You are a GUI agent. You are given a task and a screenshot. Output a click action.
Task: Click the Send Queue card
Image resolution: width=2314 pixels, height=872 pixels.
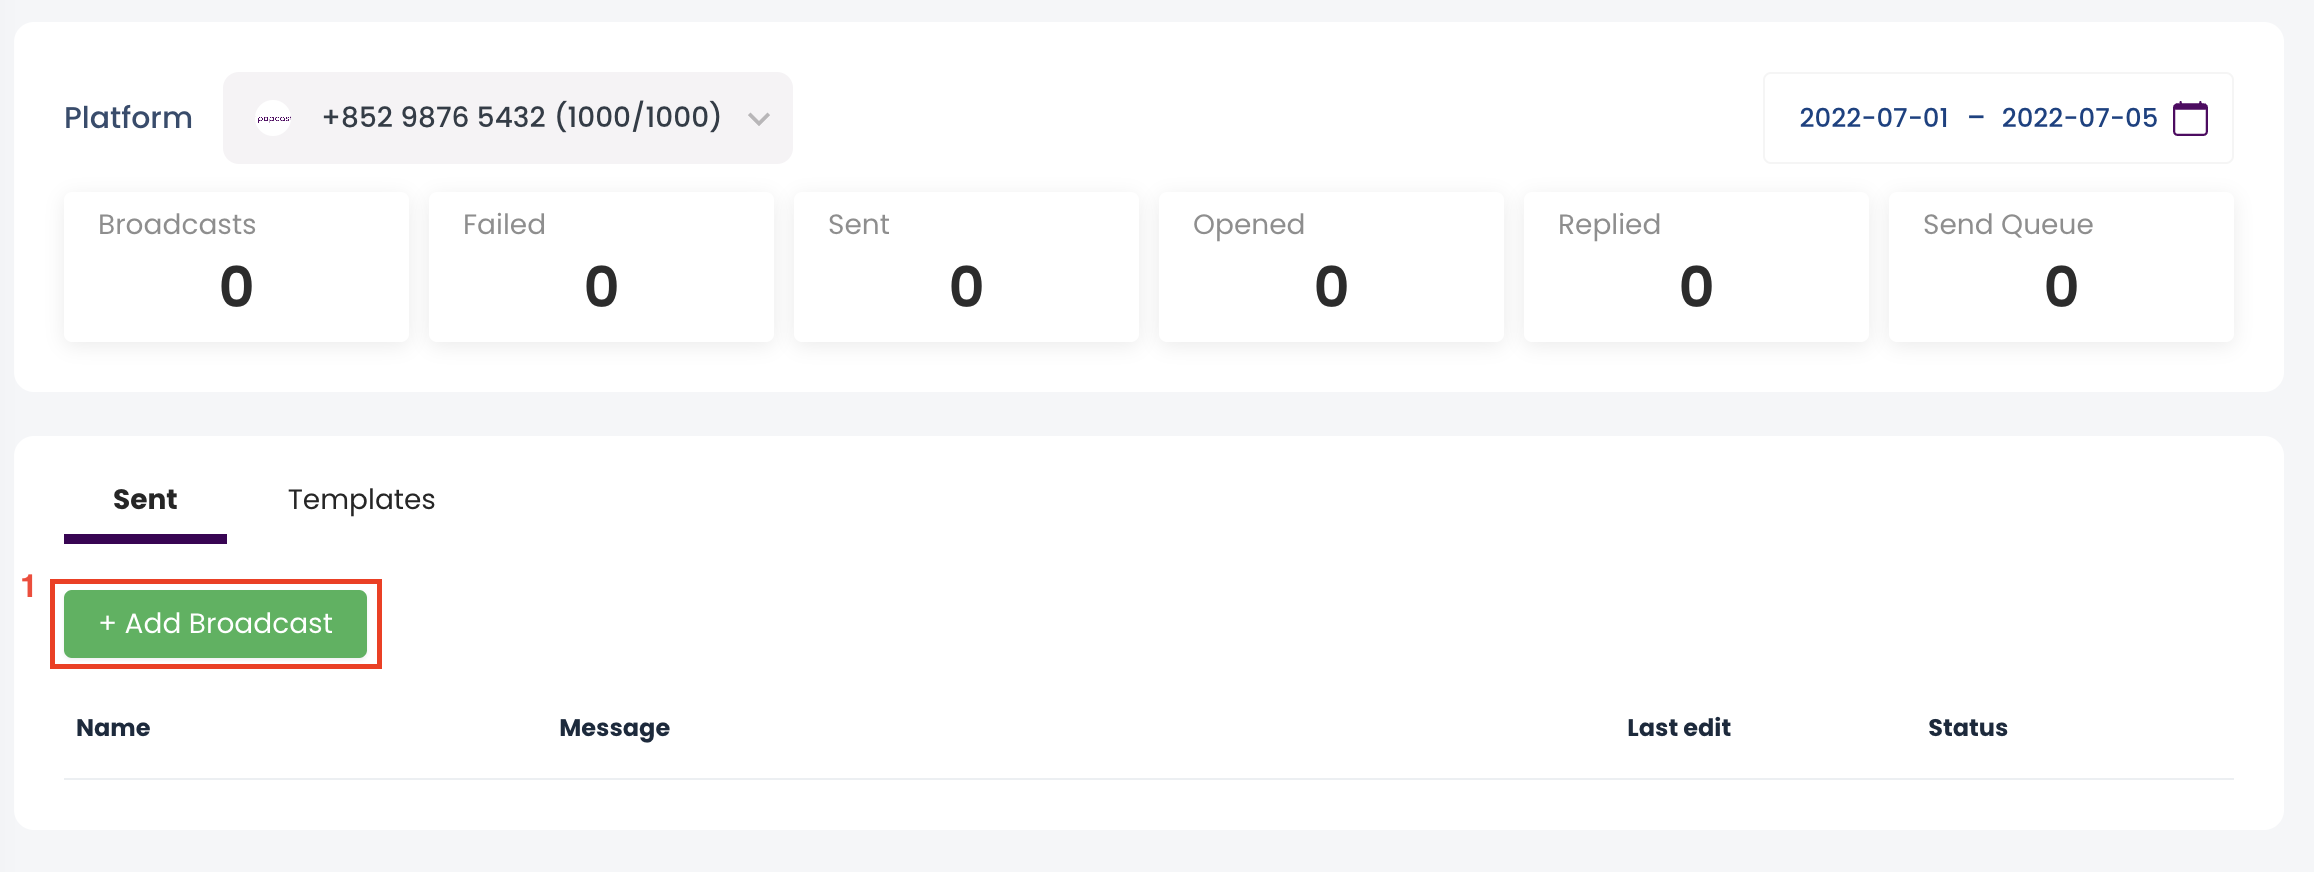2061,266
